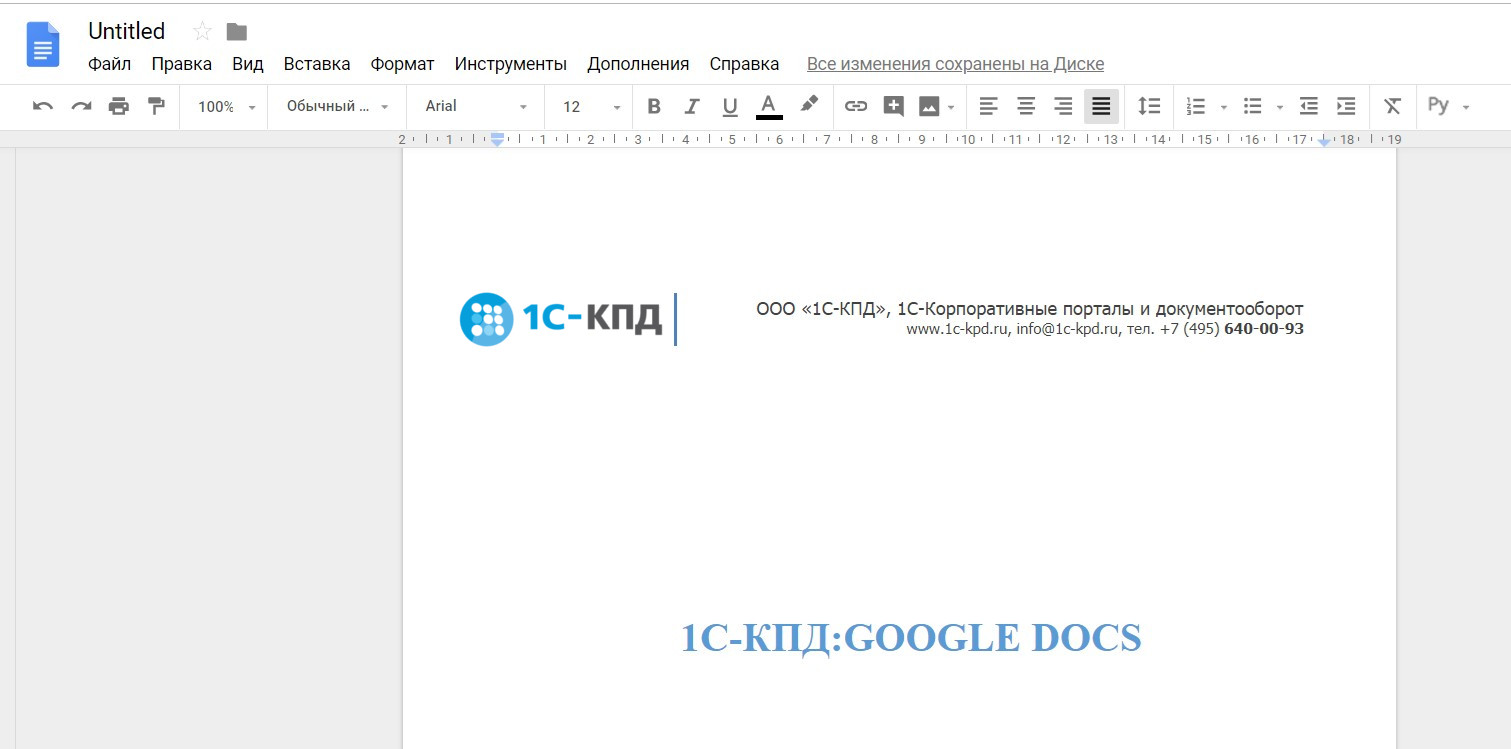Insert a link with chain icon
Screen dimensions: 1511x749
[x=856, y=106]
